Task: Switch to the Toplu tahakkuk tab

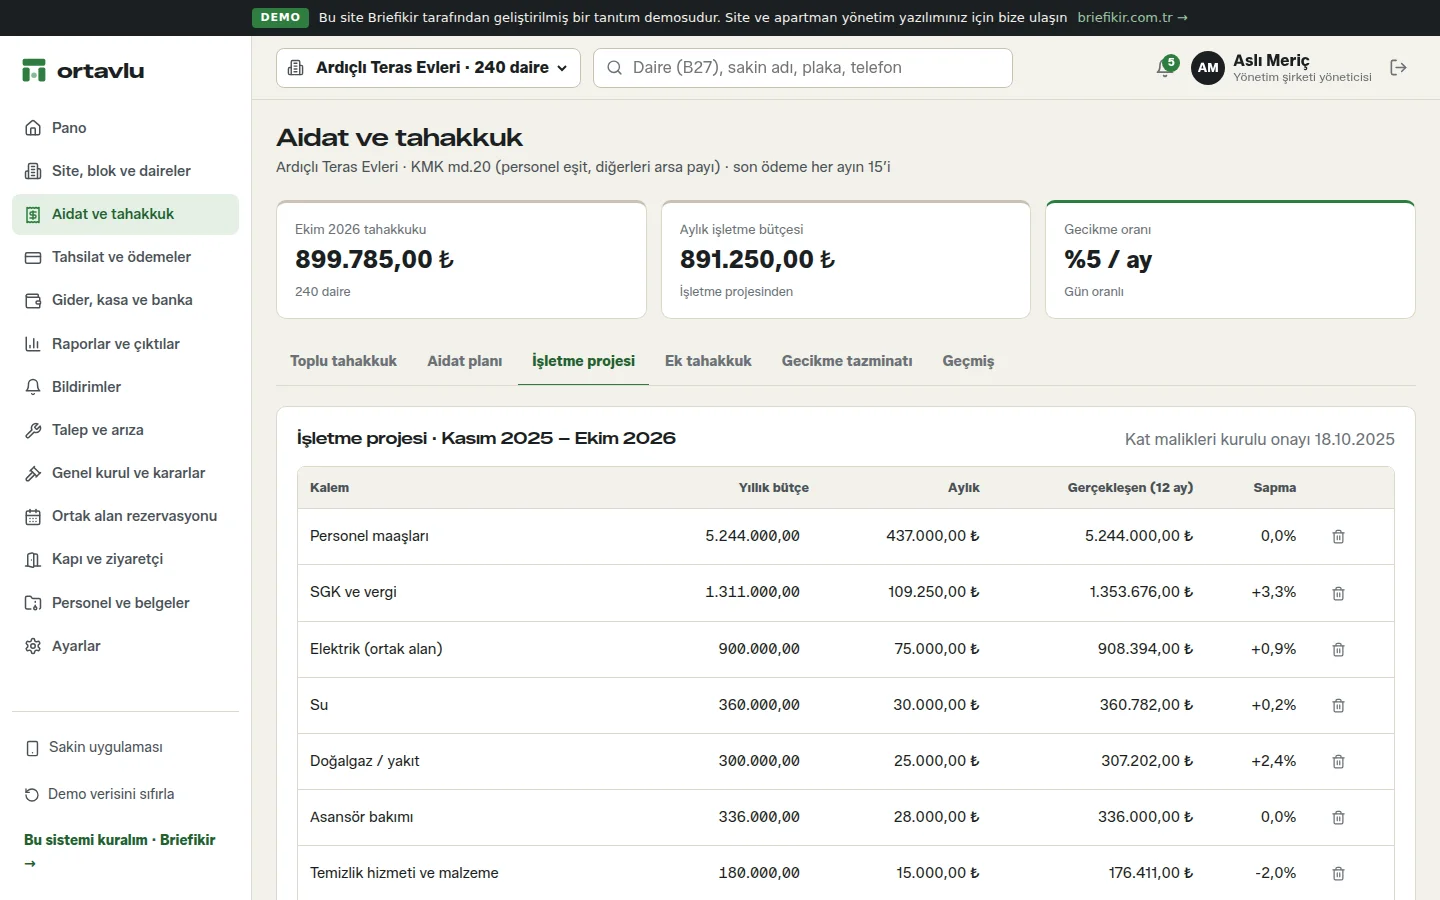Action: coord(343,361)
